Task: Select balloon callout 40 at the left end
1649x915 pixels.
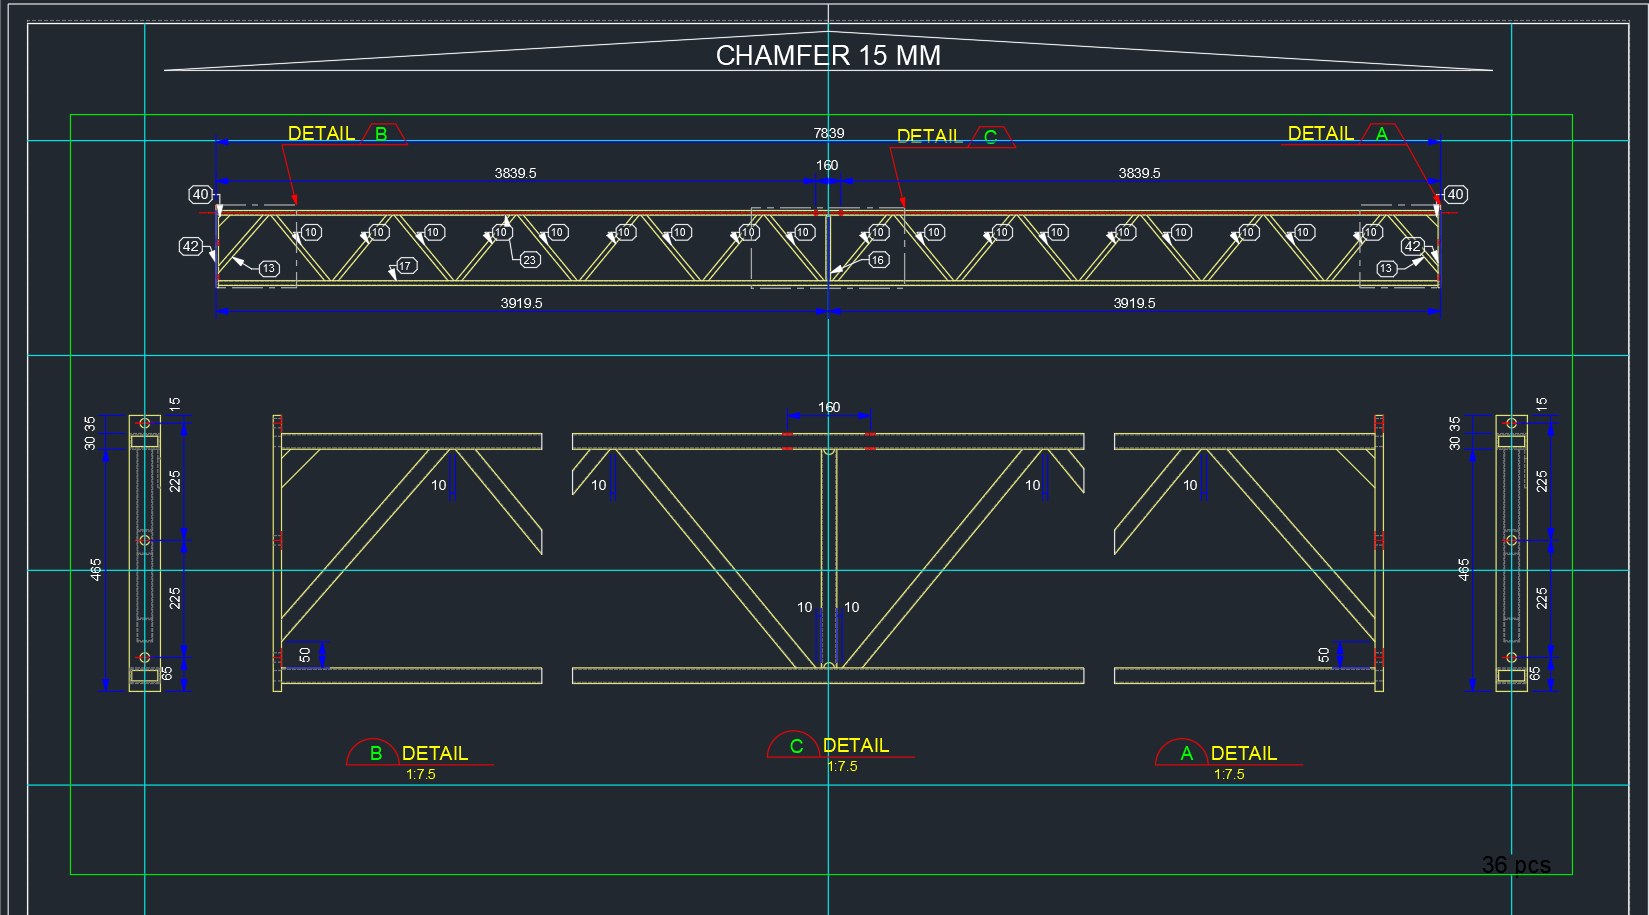Action: tap(200, 195)
